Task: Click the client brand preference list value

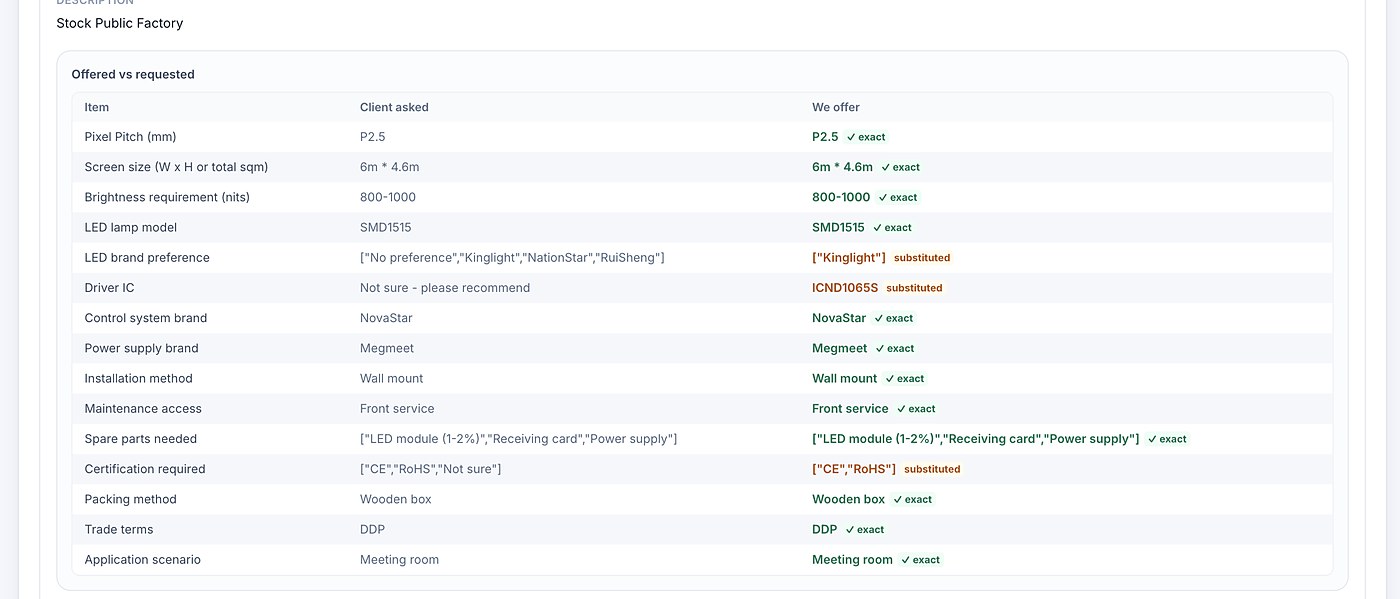Action: [512, 257]
